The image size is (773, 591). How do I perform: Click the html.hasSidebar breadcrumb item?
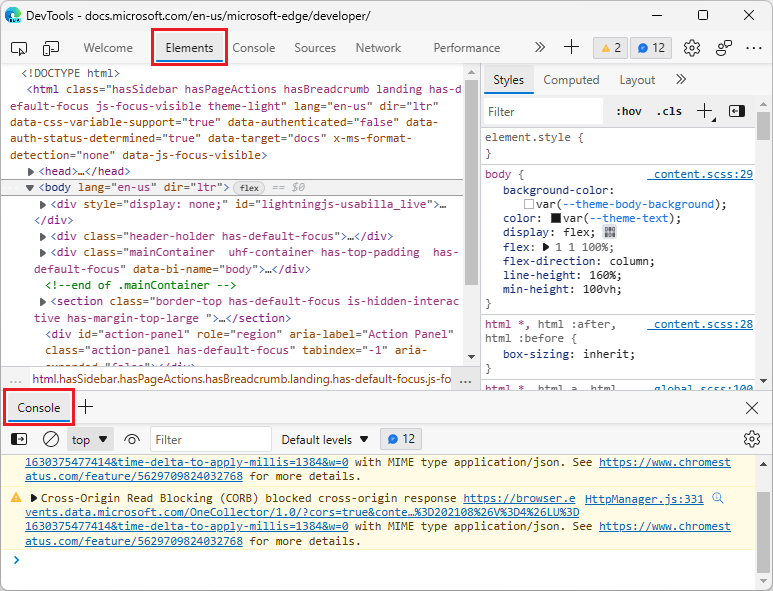coord(242,379)
